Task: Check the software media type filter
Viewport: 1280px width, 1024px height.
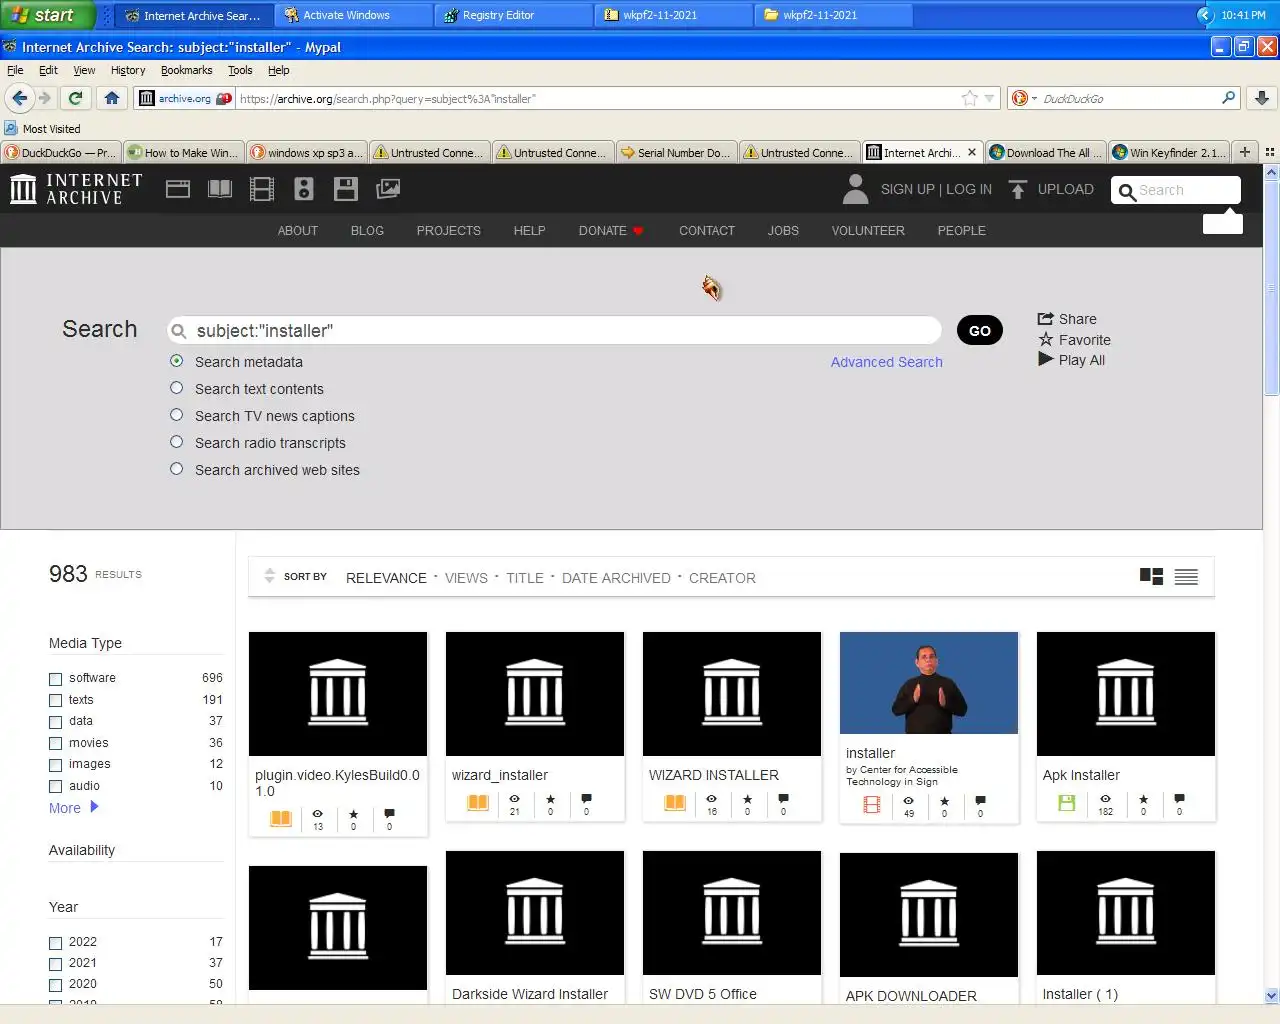Action: tap(56, 678)
